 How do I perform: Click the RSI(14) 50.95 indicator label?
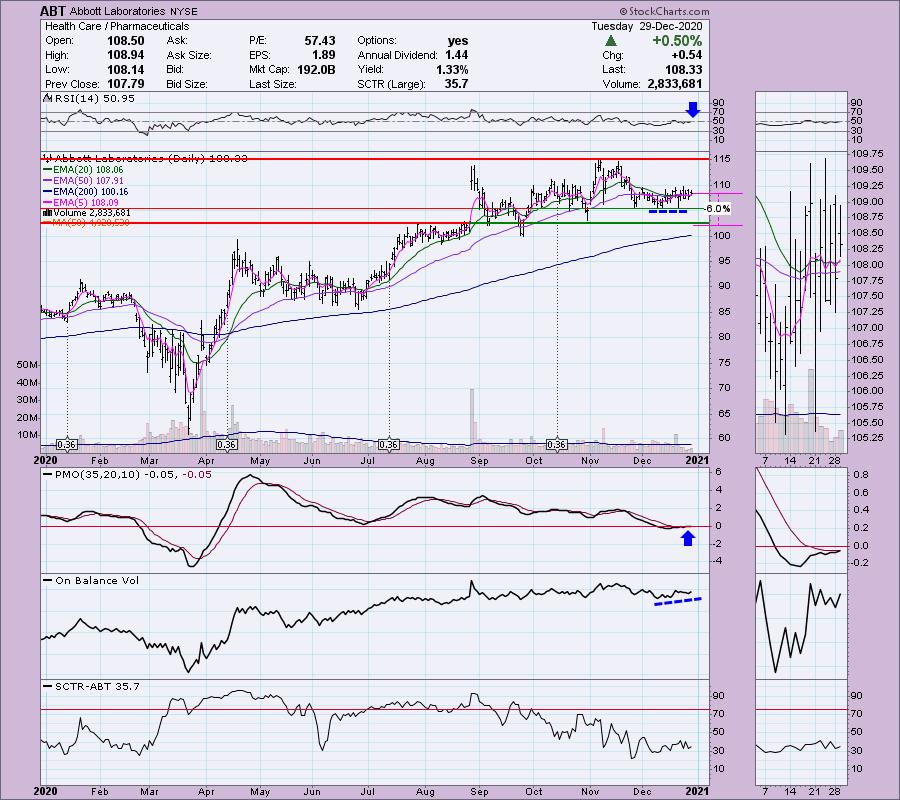point(89,99)
